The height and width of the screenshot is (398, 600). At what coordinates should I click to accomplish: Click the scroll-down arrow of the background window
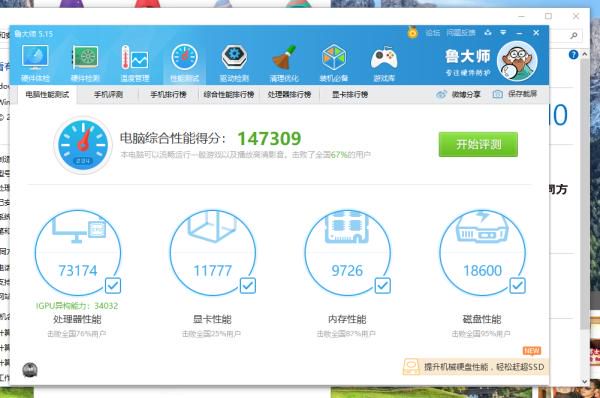click(584, 381)
